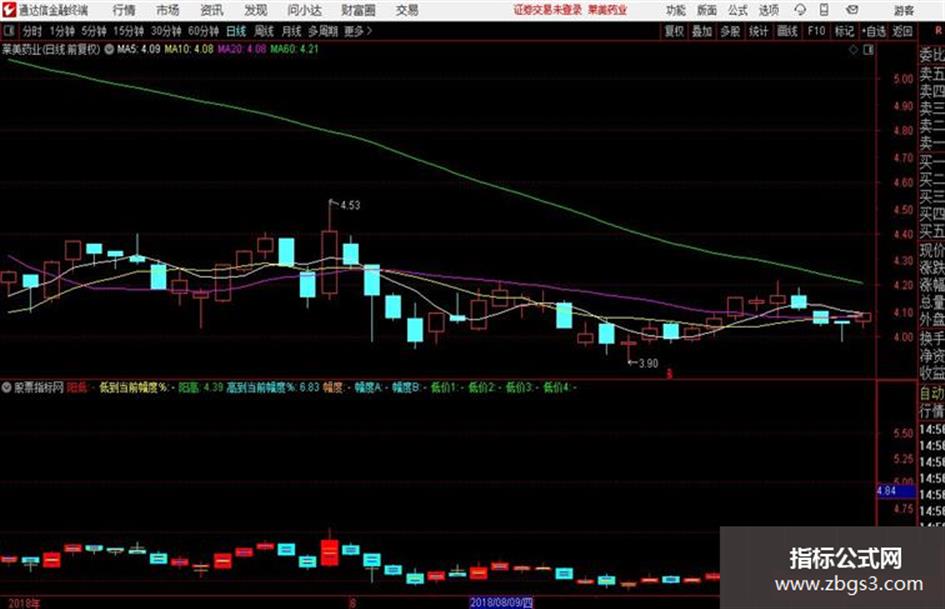This screenshot has height=609, width=945.
Task: Click the 复权 toolbar button
Action: [x=674, y=31]
